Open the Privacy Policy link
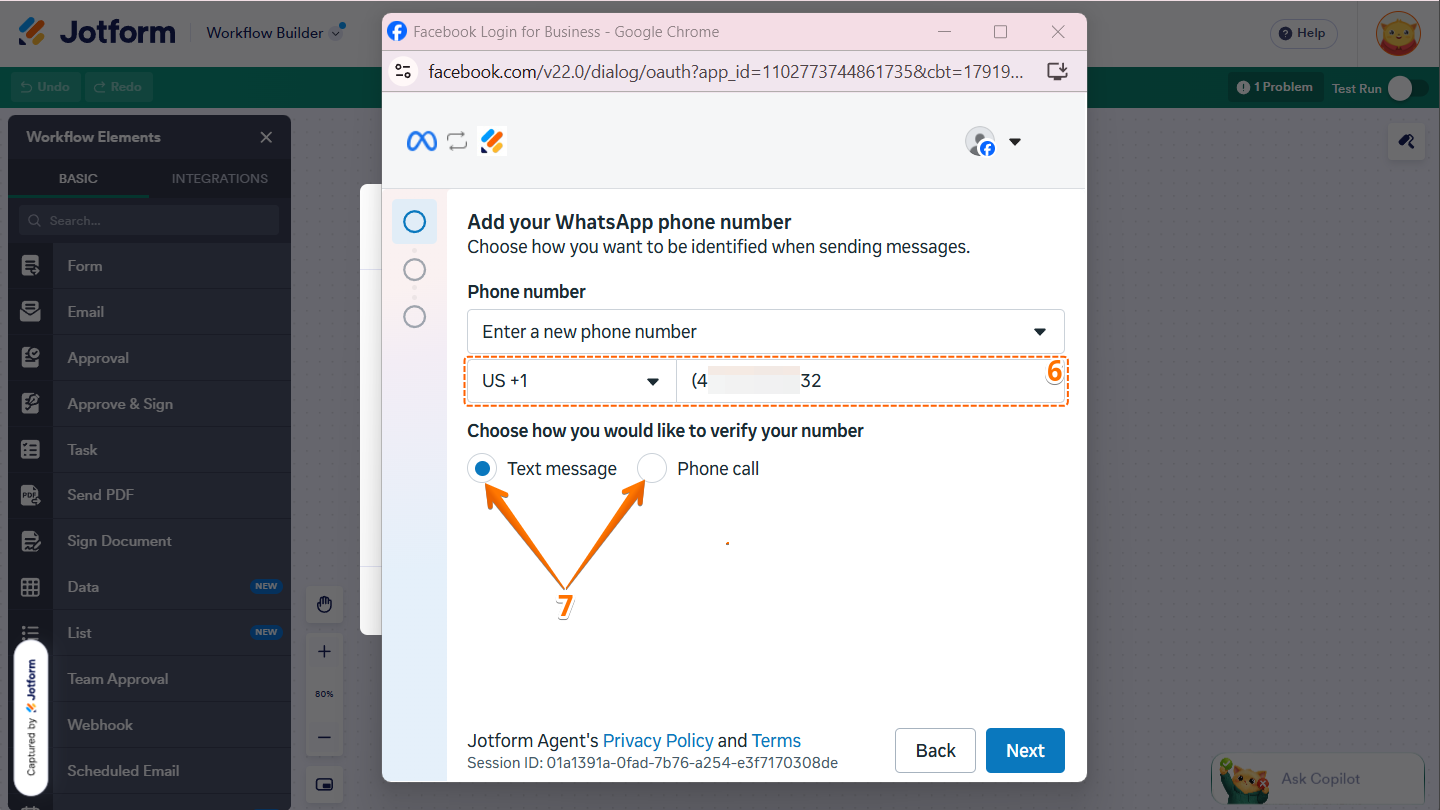Viewport: 1440px width, 810px height. pyautogui.click(x=658, y=741)
